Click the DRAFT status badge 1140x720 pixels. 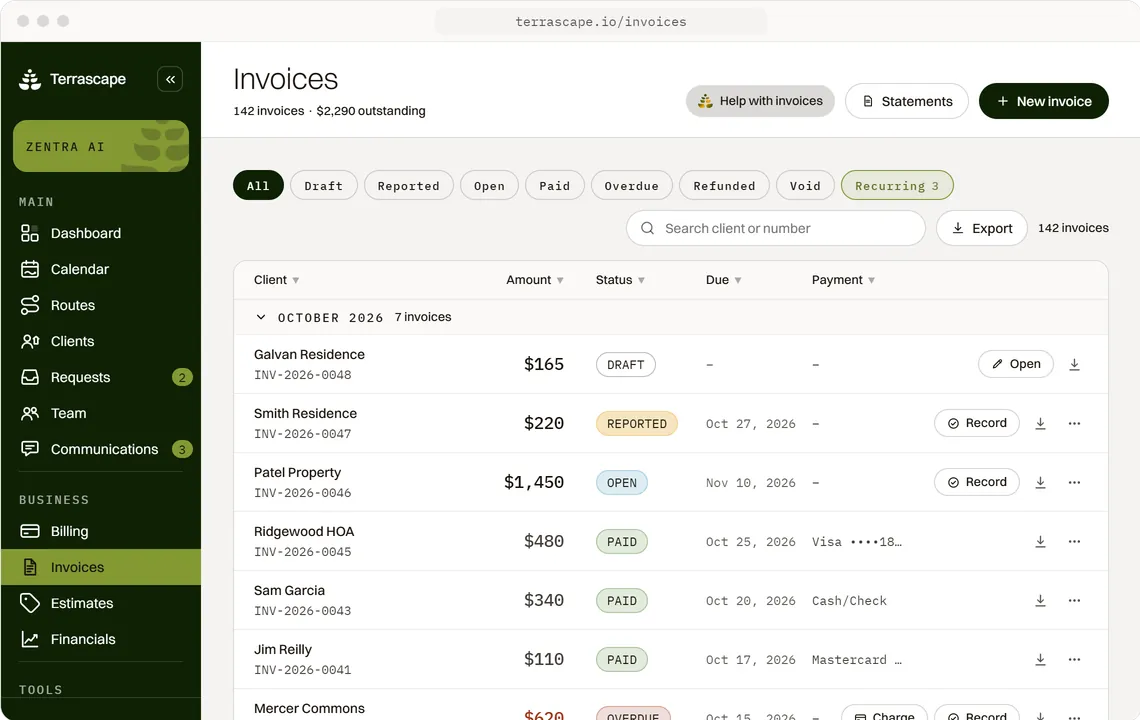(626, 364)
